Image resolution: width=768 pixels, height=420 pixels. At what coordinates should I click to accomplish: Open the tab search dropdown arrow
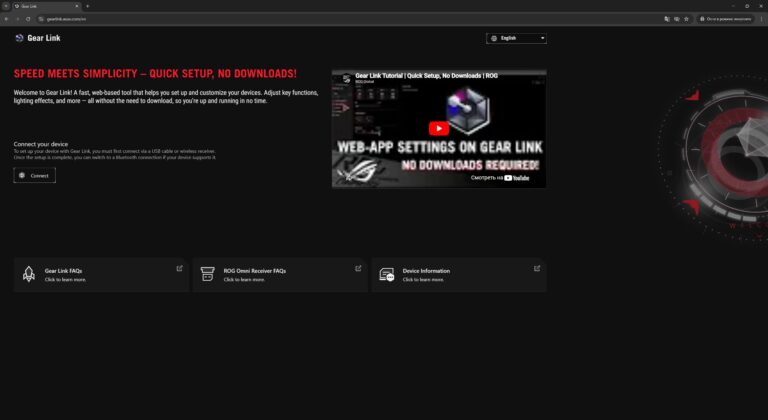tap(6, 6)
